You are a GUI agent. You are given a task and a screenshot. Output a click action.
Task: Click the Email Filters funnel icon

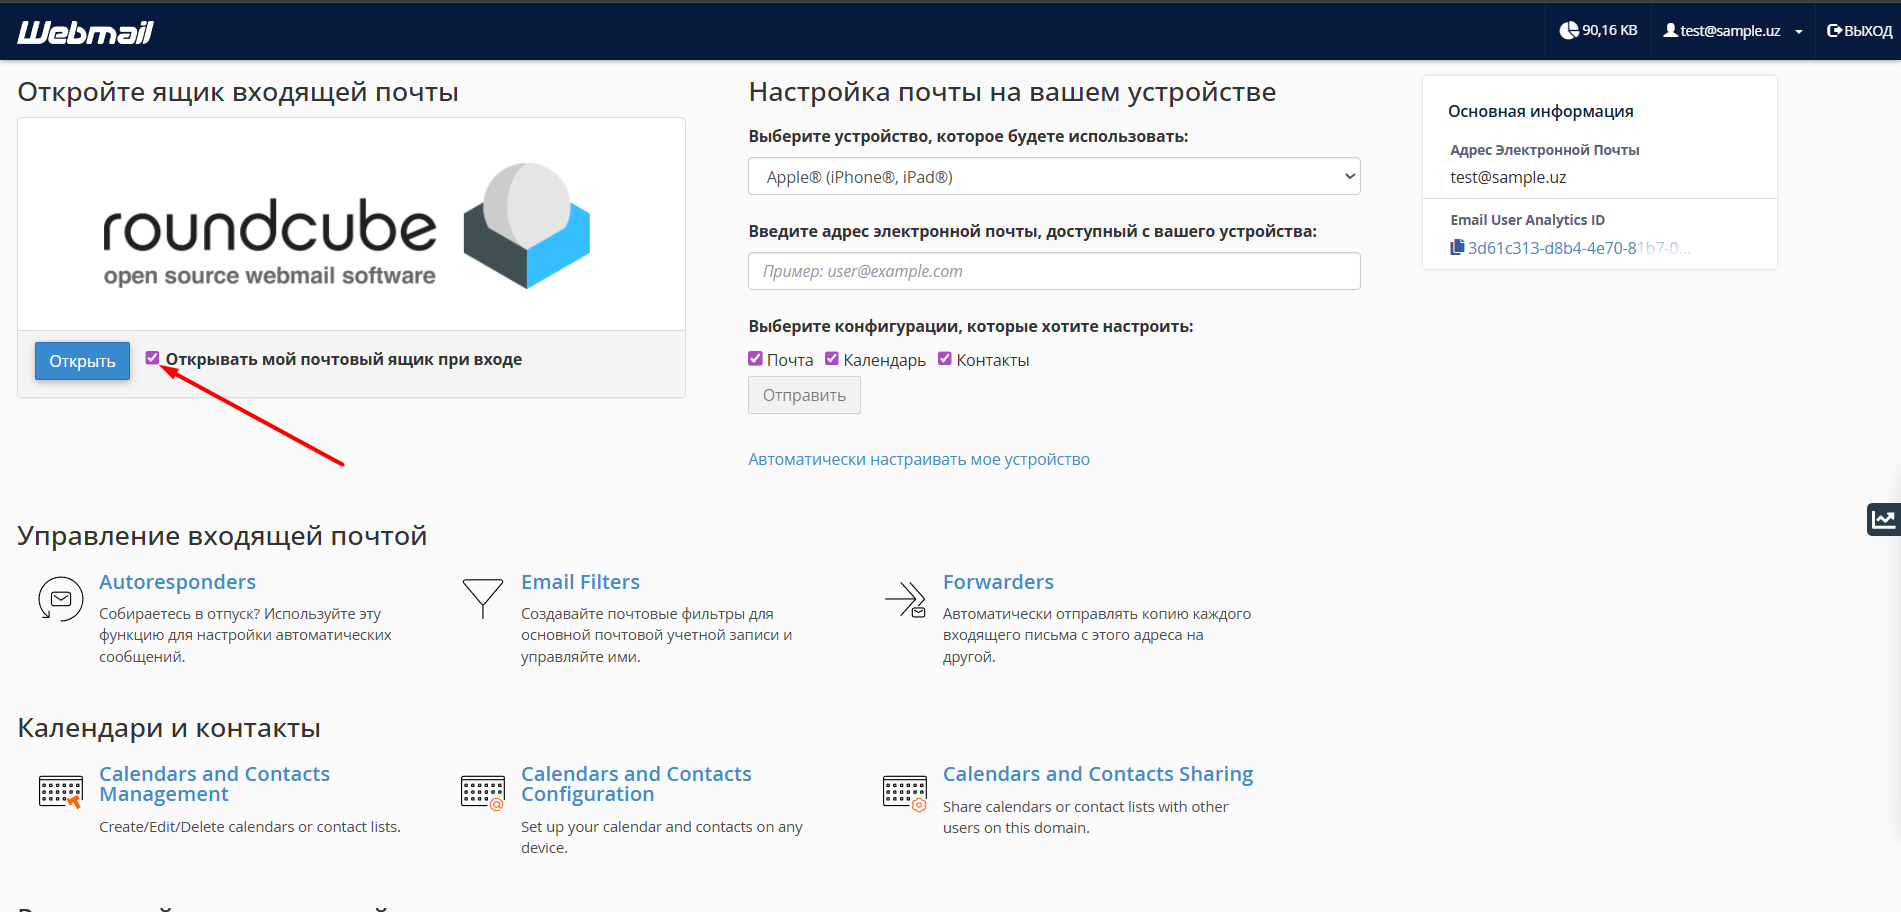coord(483,598)
